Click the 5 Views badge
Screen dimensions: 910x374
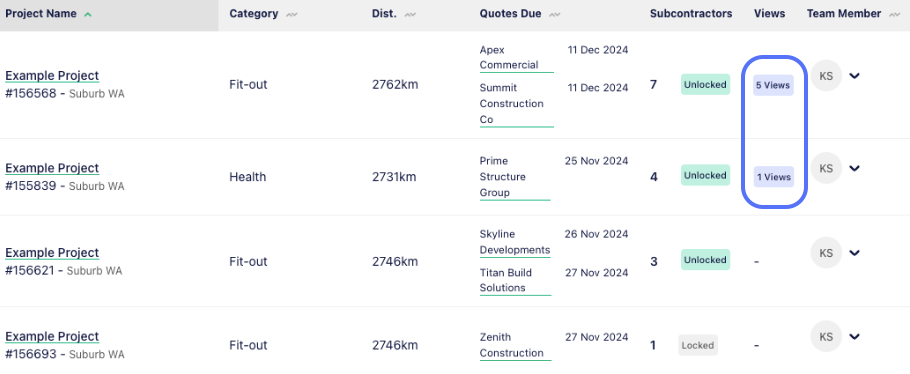(x=773, y=85)
